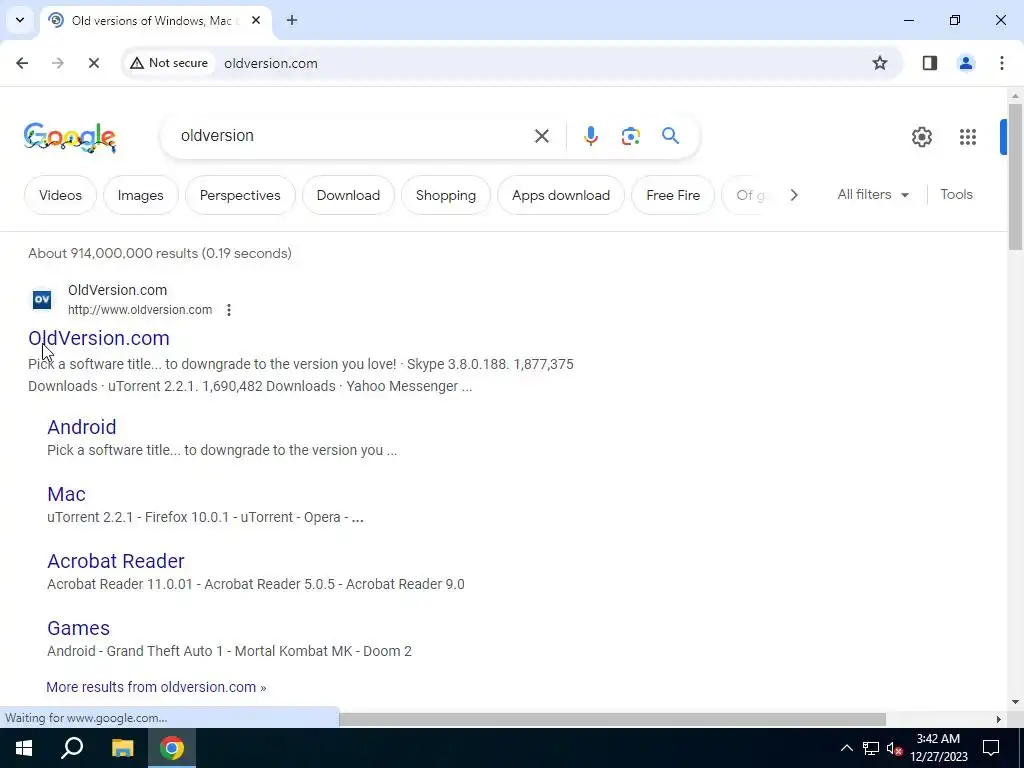Viewport: 1024px width, 768px height.
Task: Click More results from oldversion.com
Action: coord(156,687)
